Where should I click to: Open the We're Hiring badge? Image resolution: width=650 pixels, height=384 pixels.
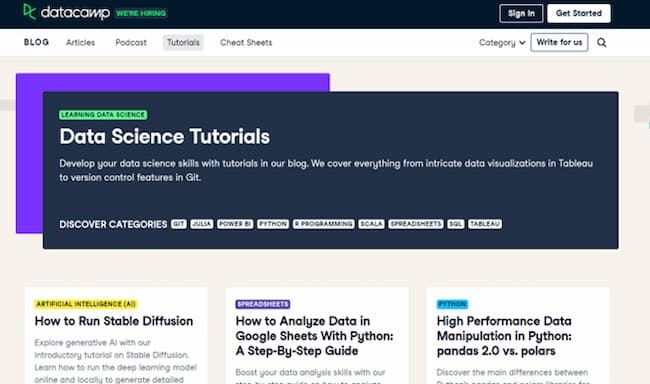click(141, 13)
